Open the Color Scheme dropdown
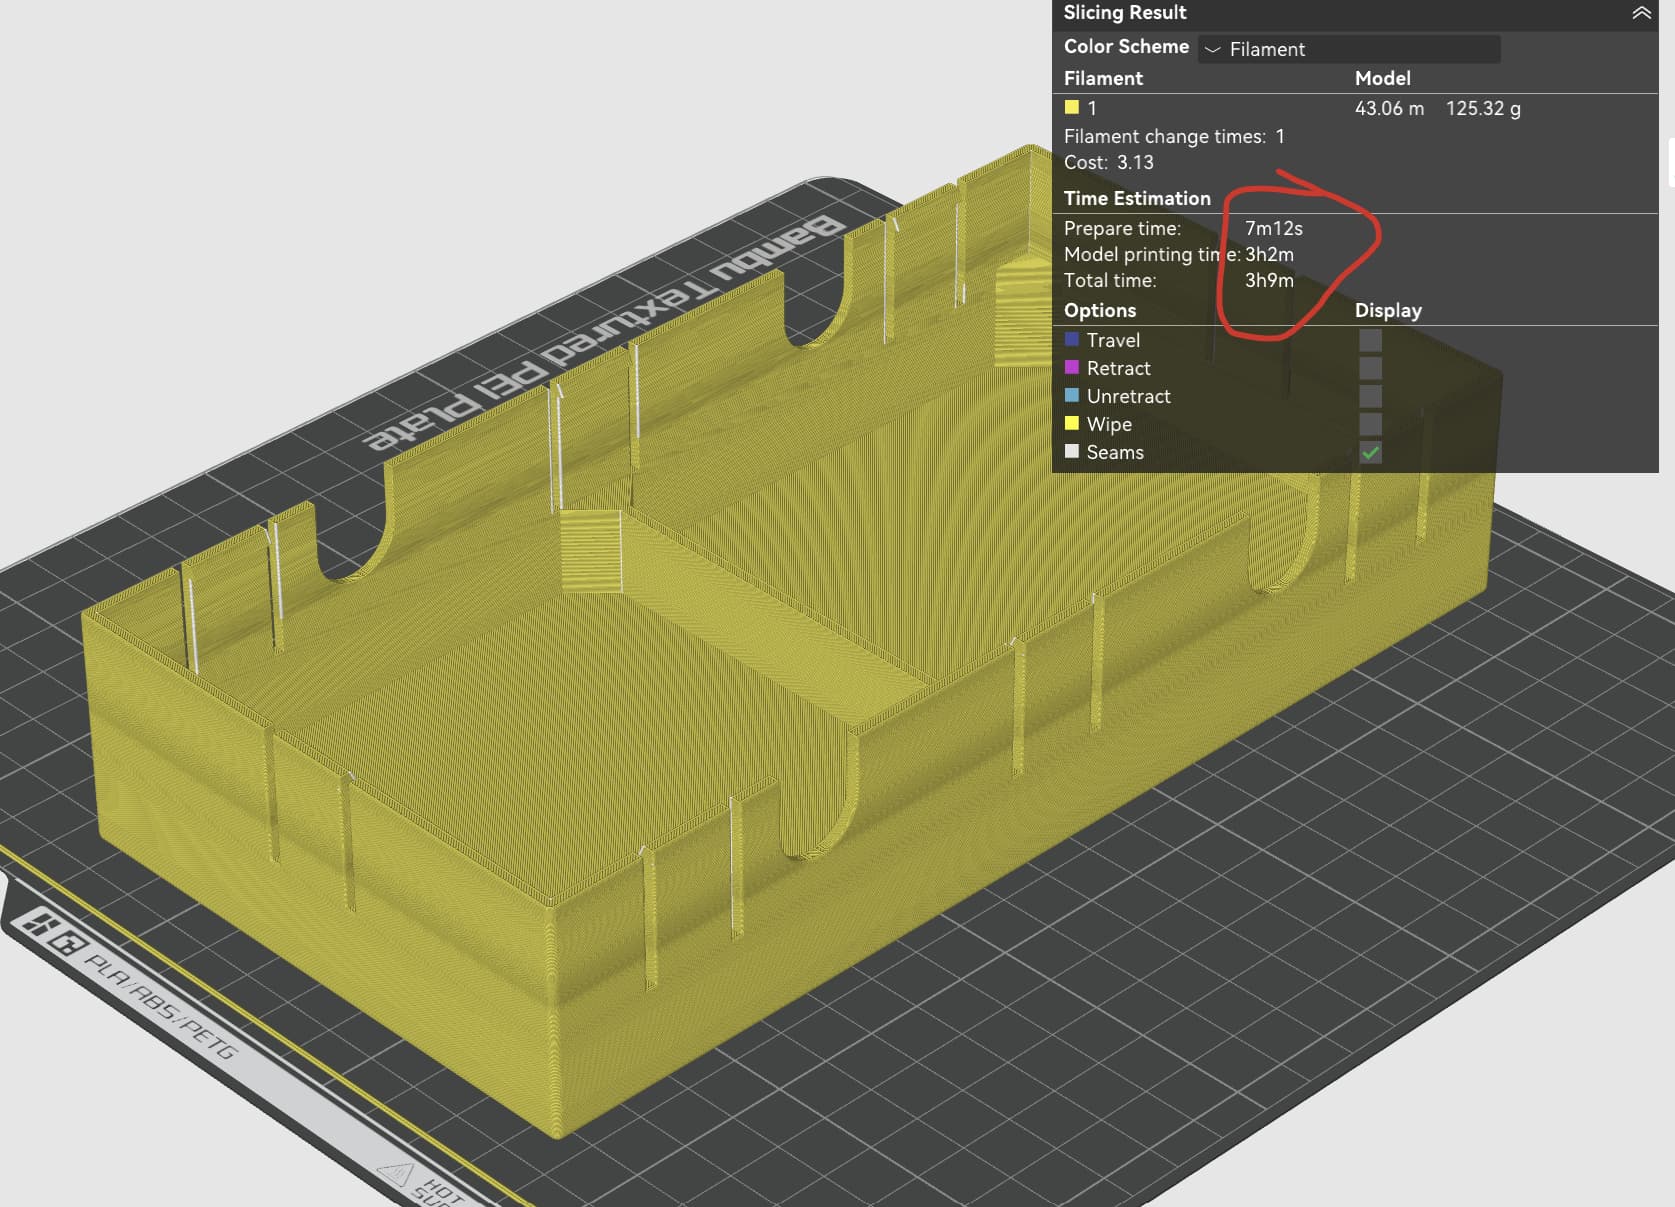This screenshot has width=1675, height=1207. (x=1348, y=49)
